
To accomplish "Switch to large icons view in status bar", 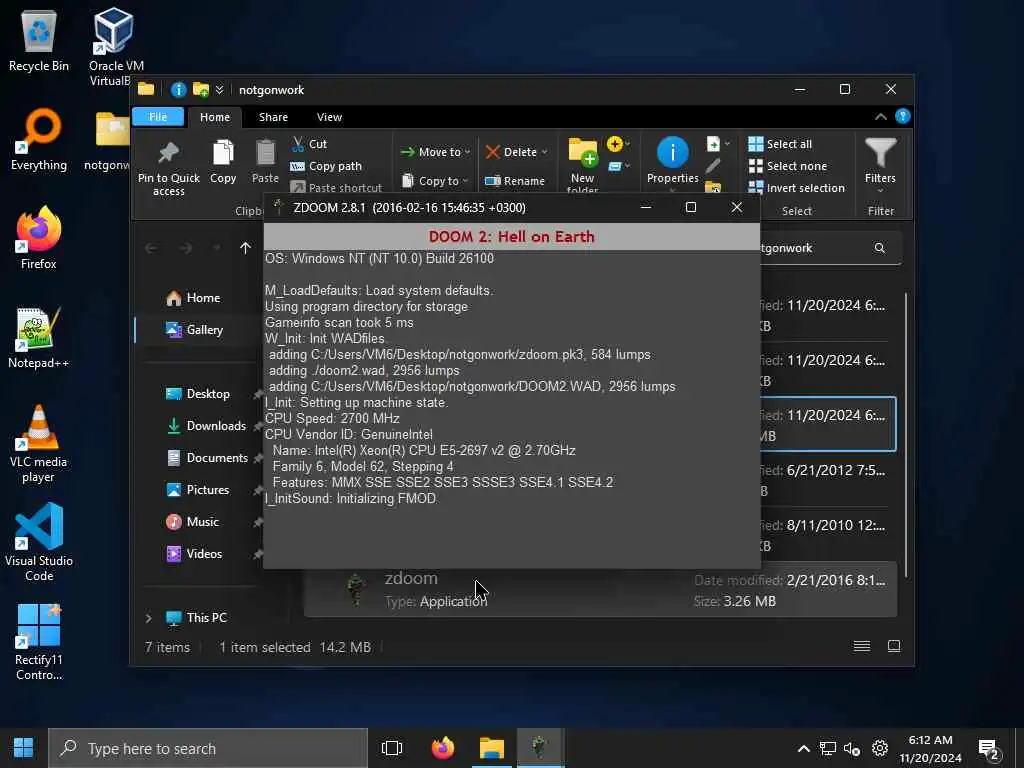I will 894,646.
